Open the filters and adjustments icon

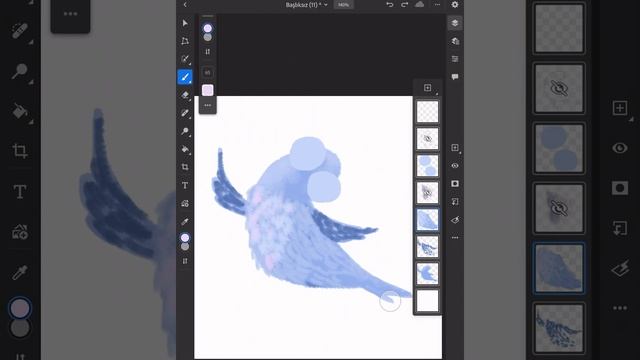pyautogui.click(x=455, y=220)
